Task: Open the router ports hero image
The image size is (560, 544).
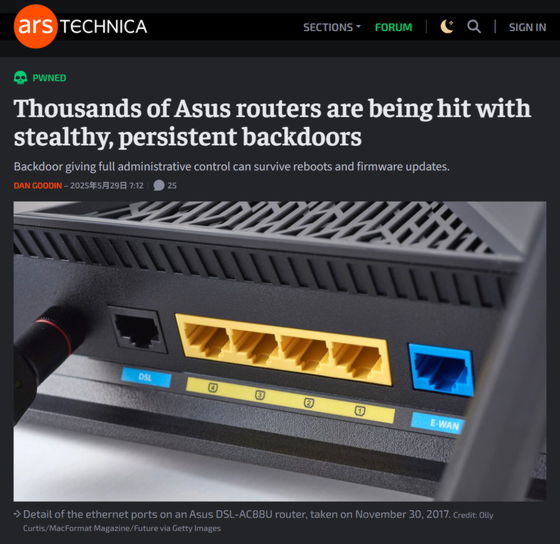Action: tap(280, 351)
